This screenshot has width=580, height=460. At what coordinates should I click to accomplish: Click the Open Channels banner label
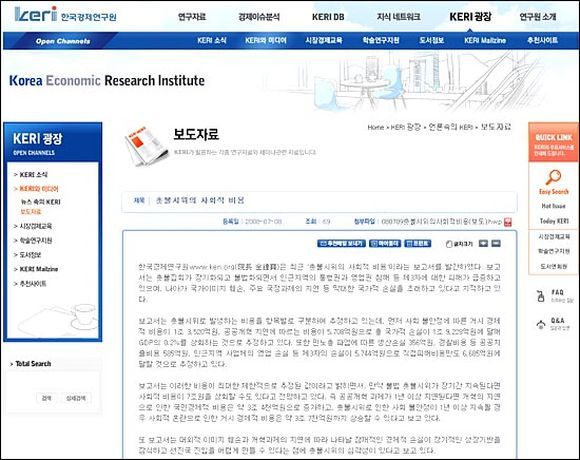[x=63, y=41]
